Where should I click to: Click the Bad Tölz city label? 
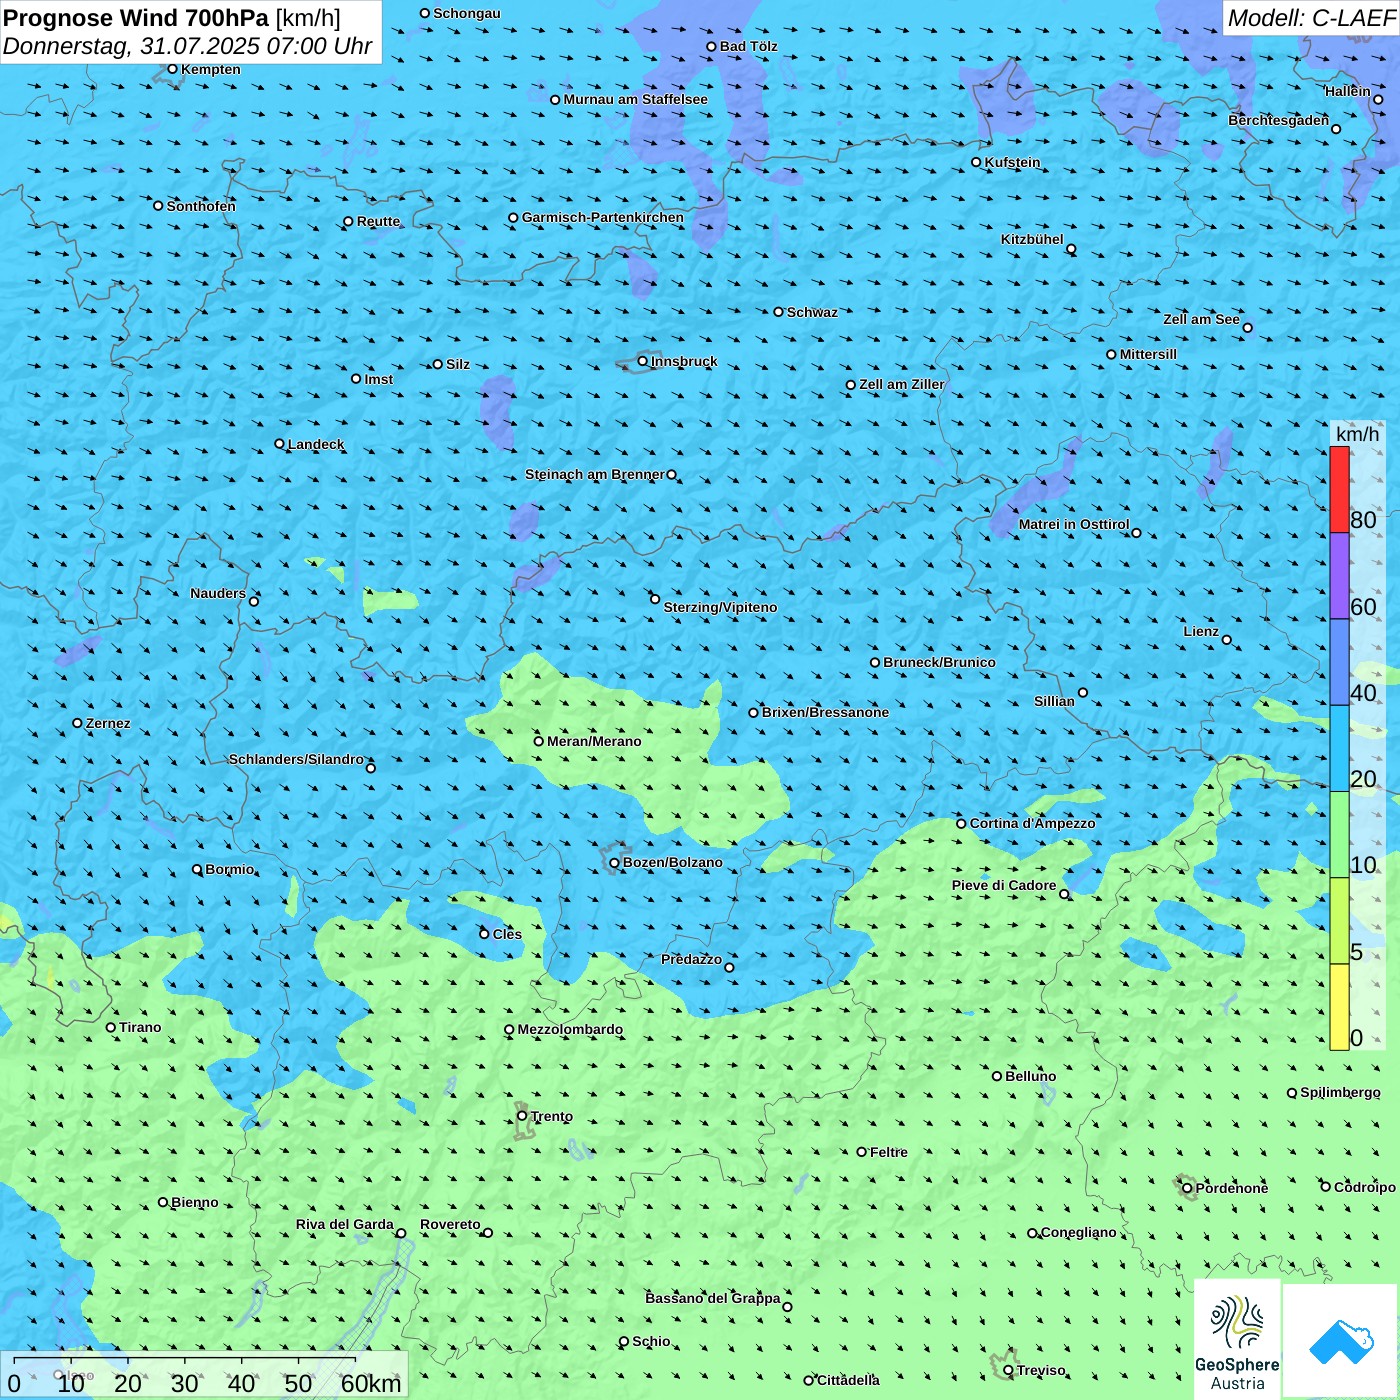748,46
